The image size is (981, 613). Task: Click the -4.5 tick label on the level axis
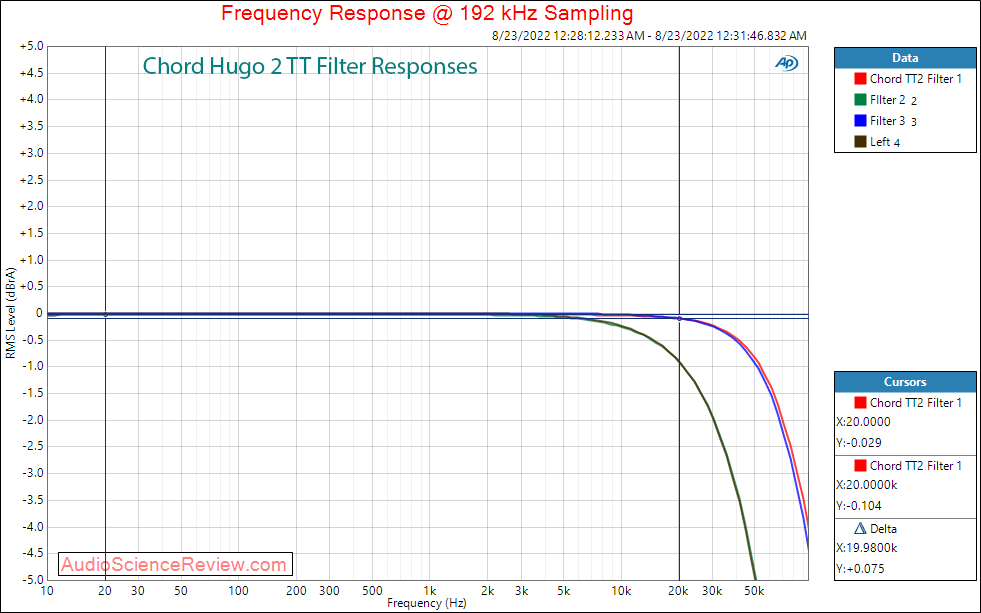pyautogui.click(x=33, y=553)
